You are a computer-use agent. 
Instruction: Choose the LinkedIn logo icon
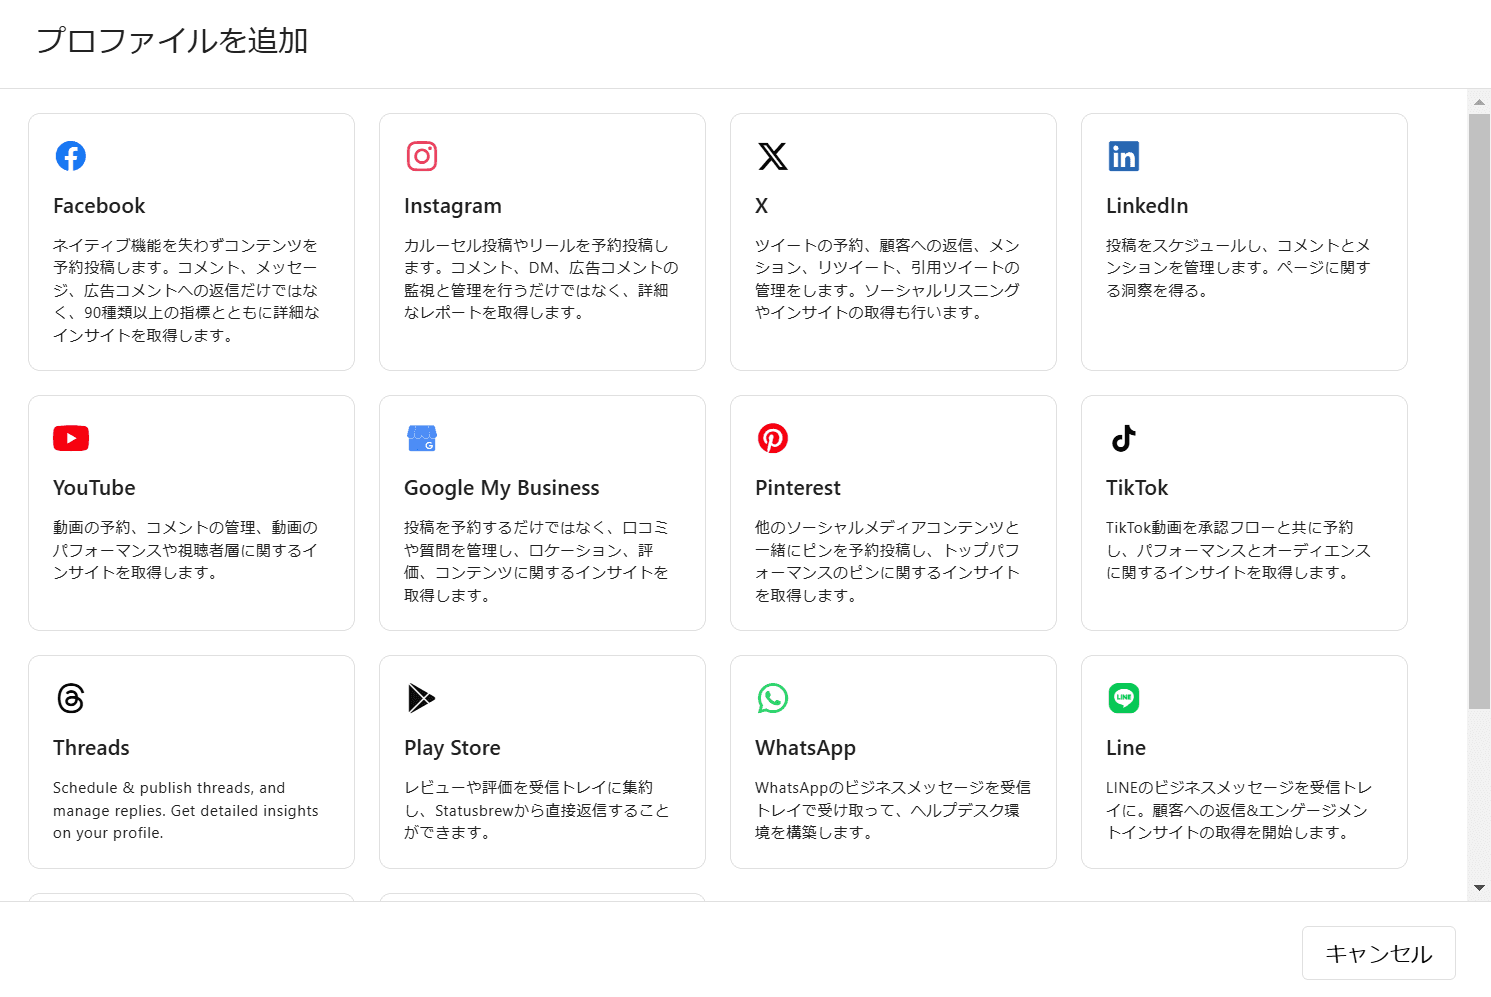pos(1124,156)
